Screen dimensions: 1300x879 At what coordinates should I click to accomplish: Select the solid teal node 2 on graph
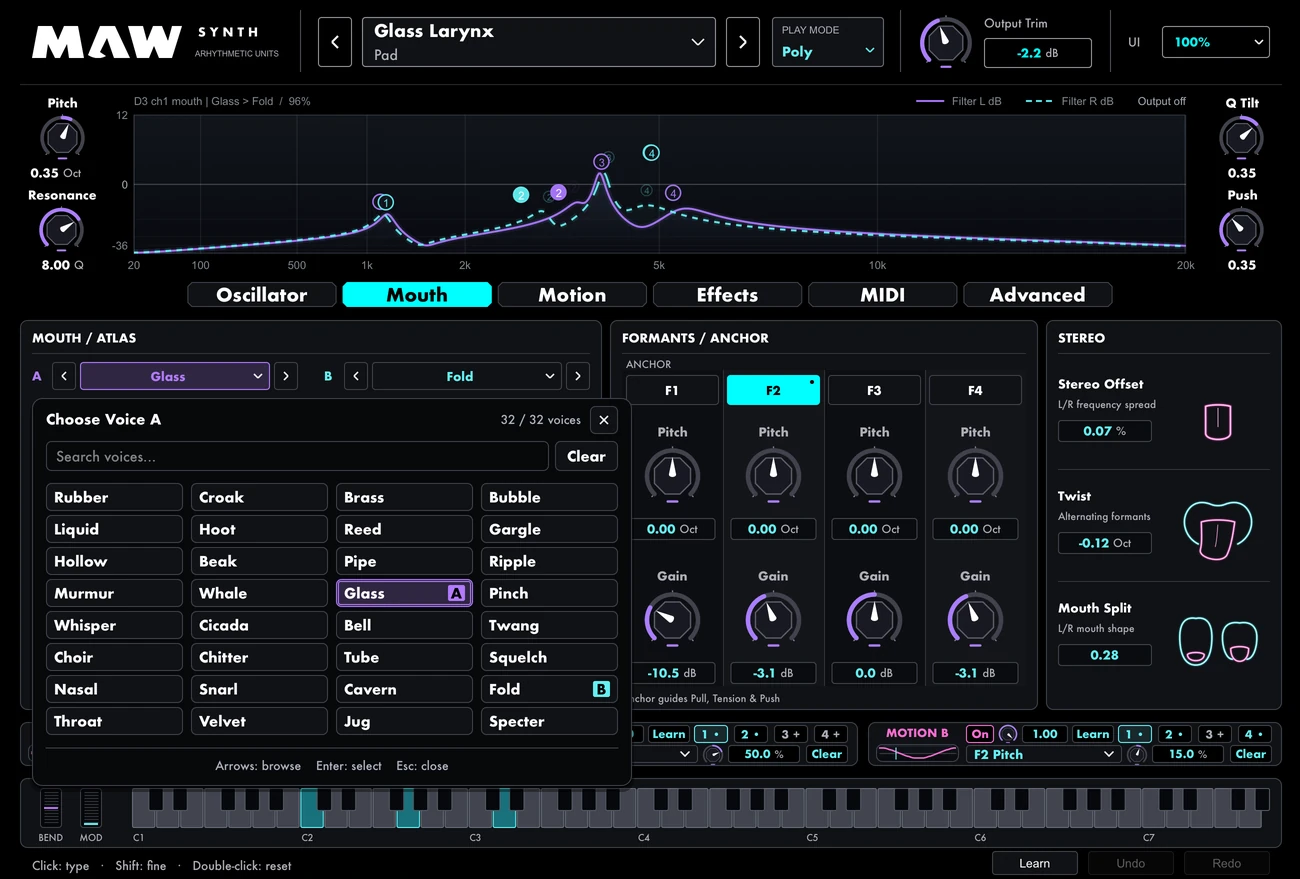click(520, 195)
